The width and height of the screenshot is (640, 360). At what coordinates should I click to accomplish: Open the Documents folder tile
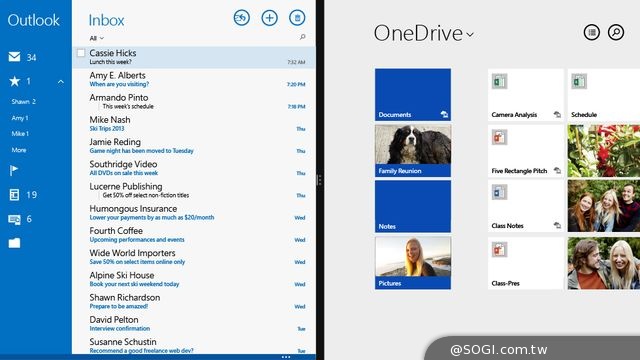(413, 95)
